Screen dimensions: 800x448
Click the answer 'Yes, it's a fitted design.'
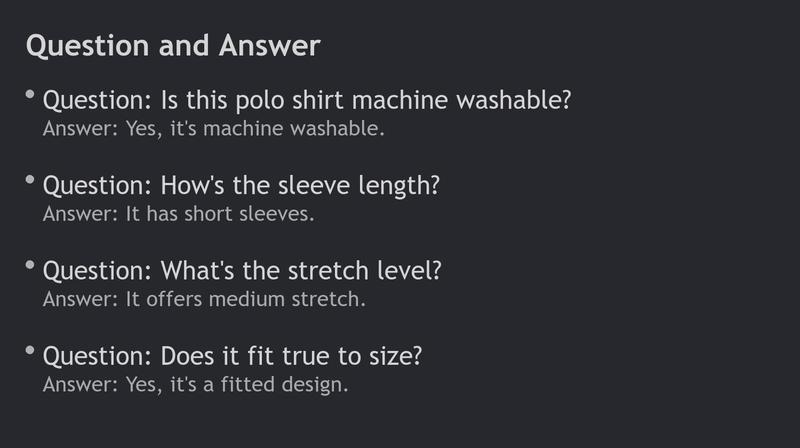point(195,385)
